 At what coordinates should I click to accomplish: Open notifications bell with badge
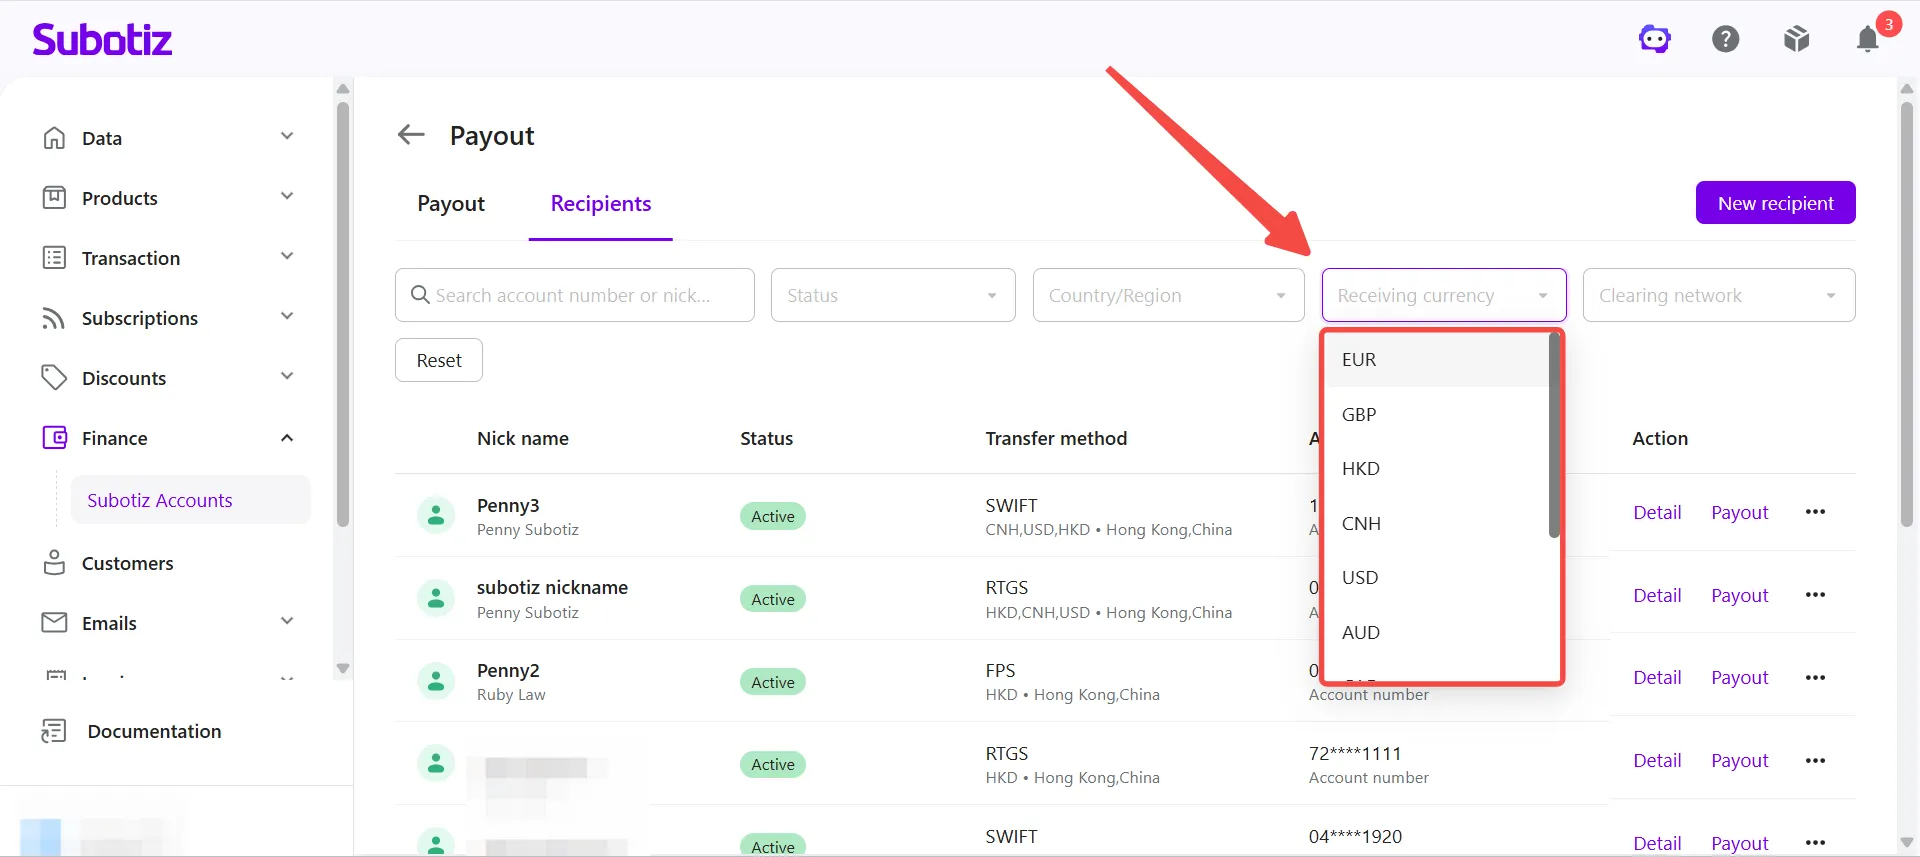click(1868, 38)
